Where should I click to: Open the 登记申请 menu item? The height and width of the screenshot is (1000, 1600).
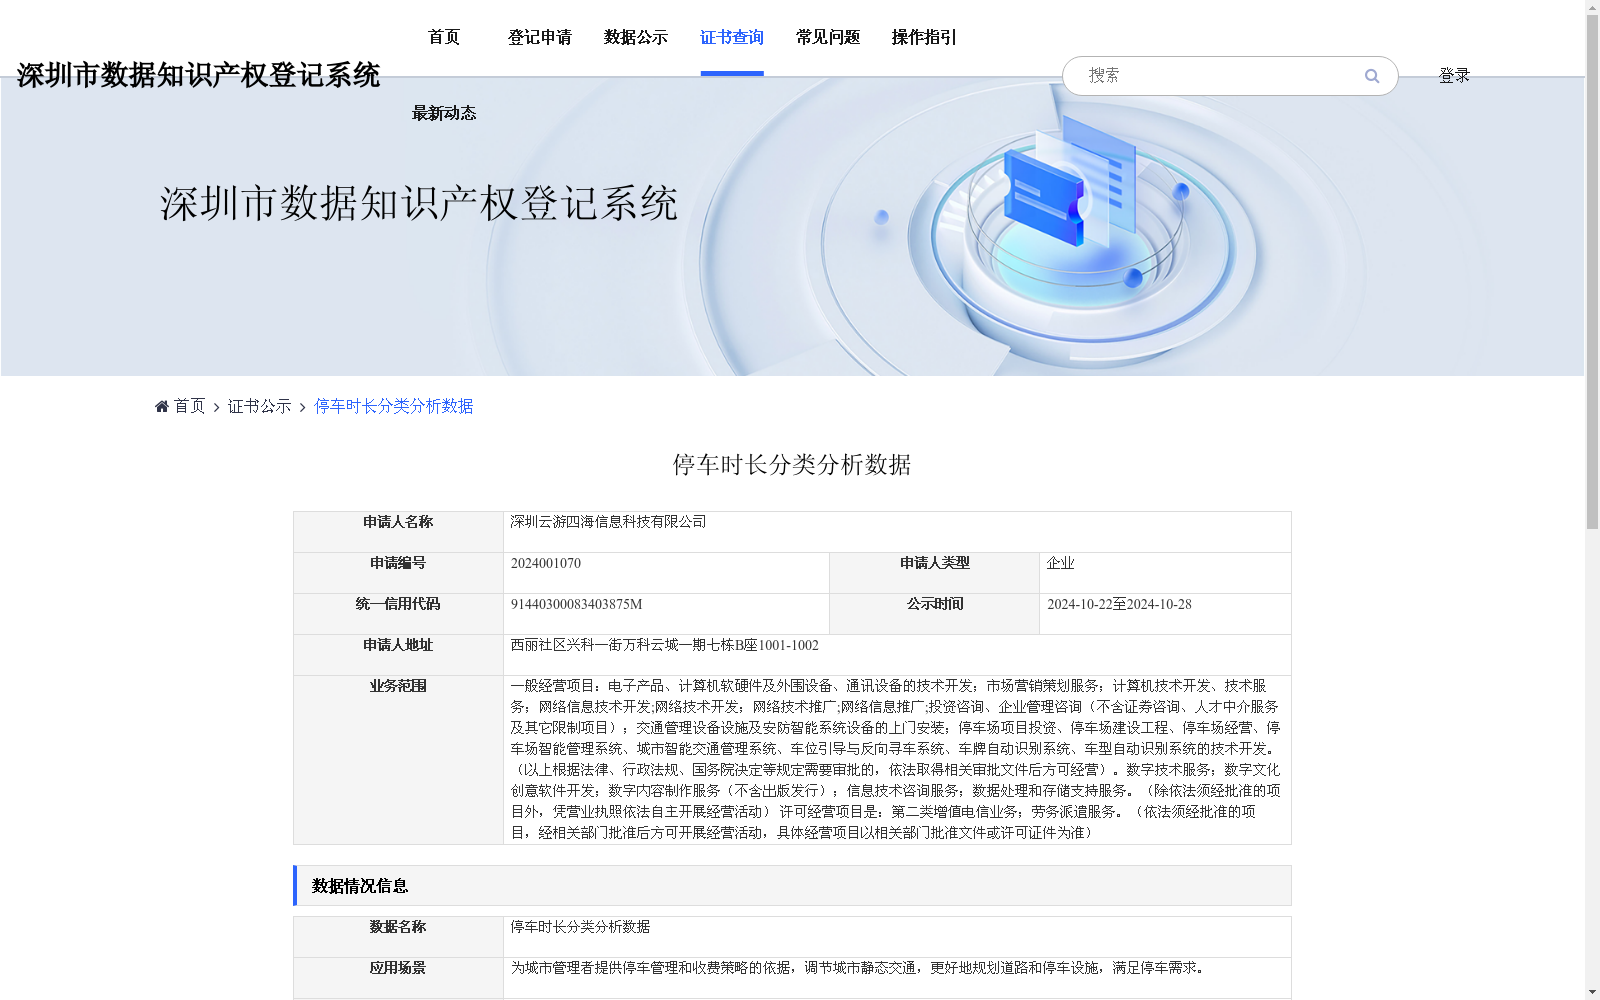pos(540,37)
